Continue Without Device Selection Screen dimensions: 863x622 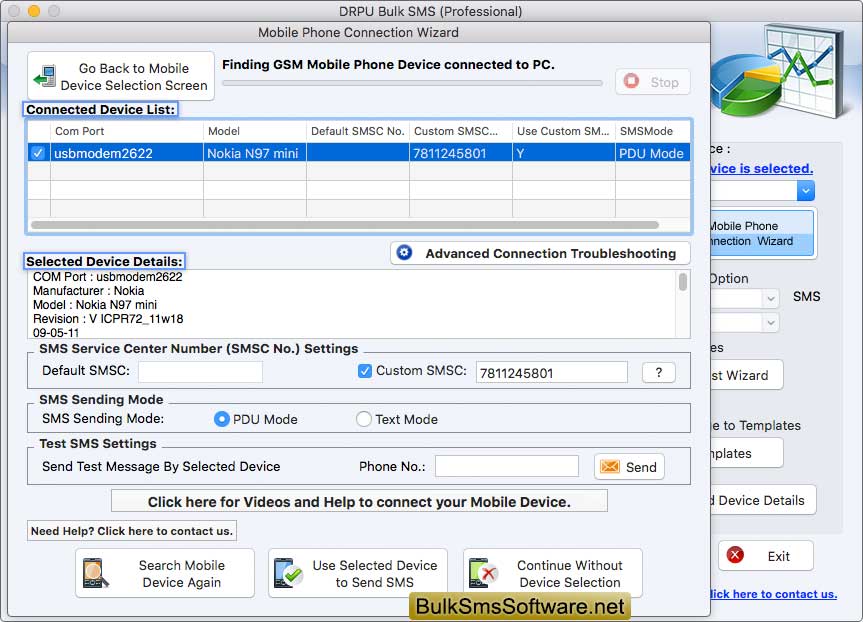pyautogui.click(x=553, y=574)
